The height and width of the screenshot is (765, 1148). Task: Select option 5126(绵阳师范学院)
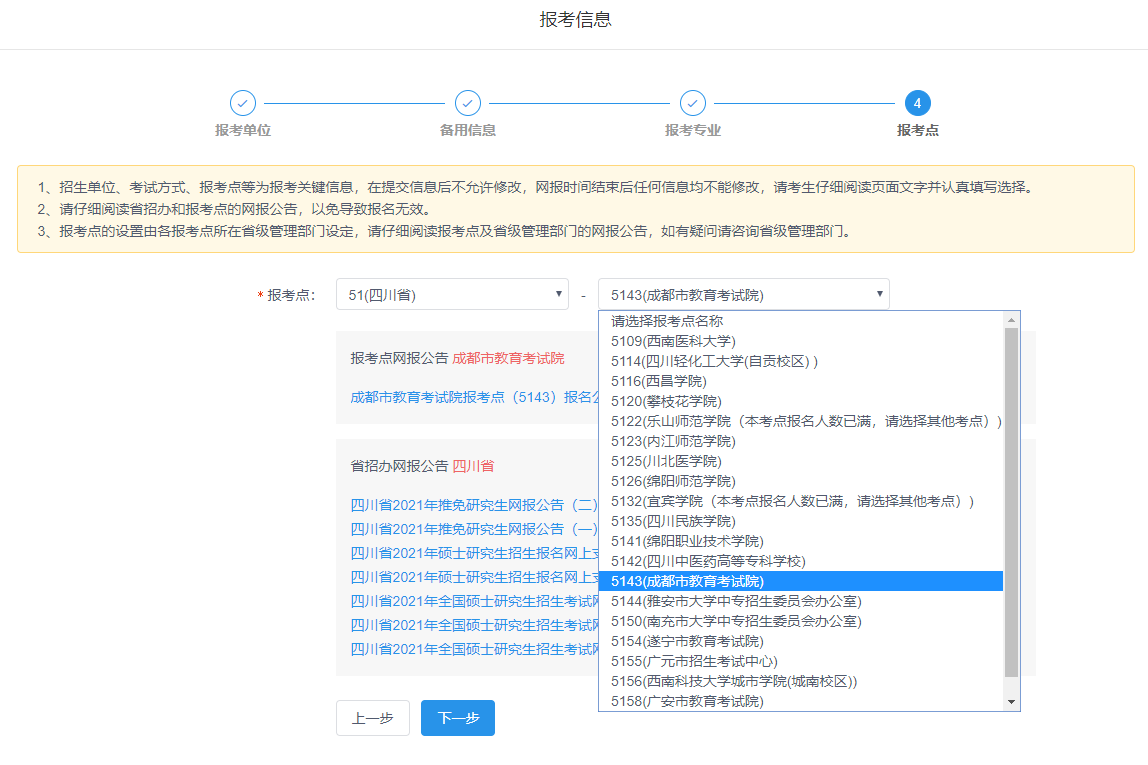point(801,481)
